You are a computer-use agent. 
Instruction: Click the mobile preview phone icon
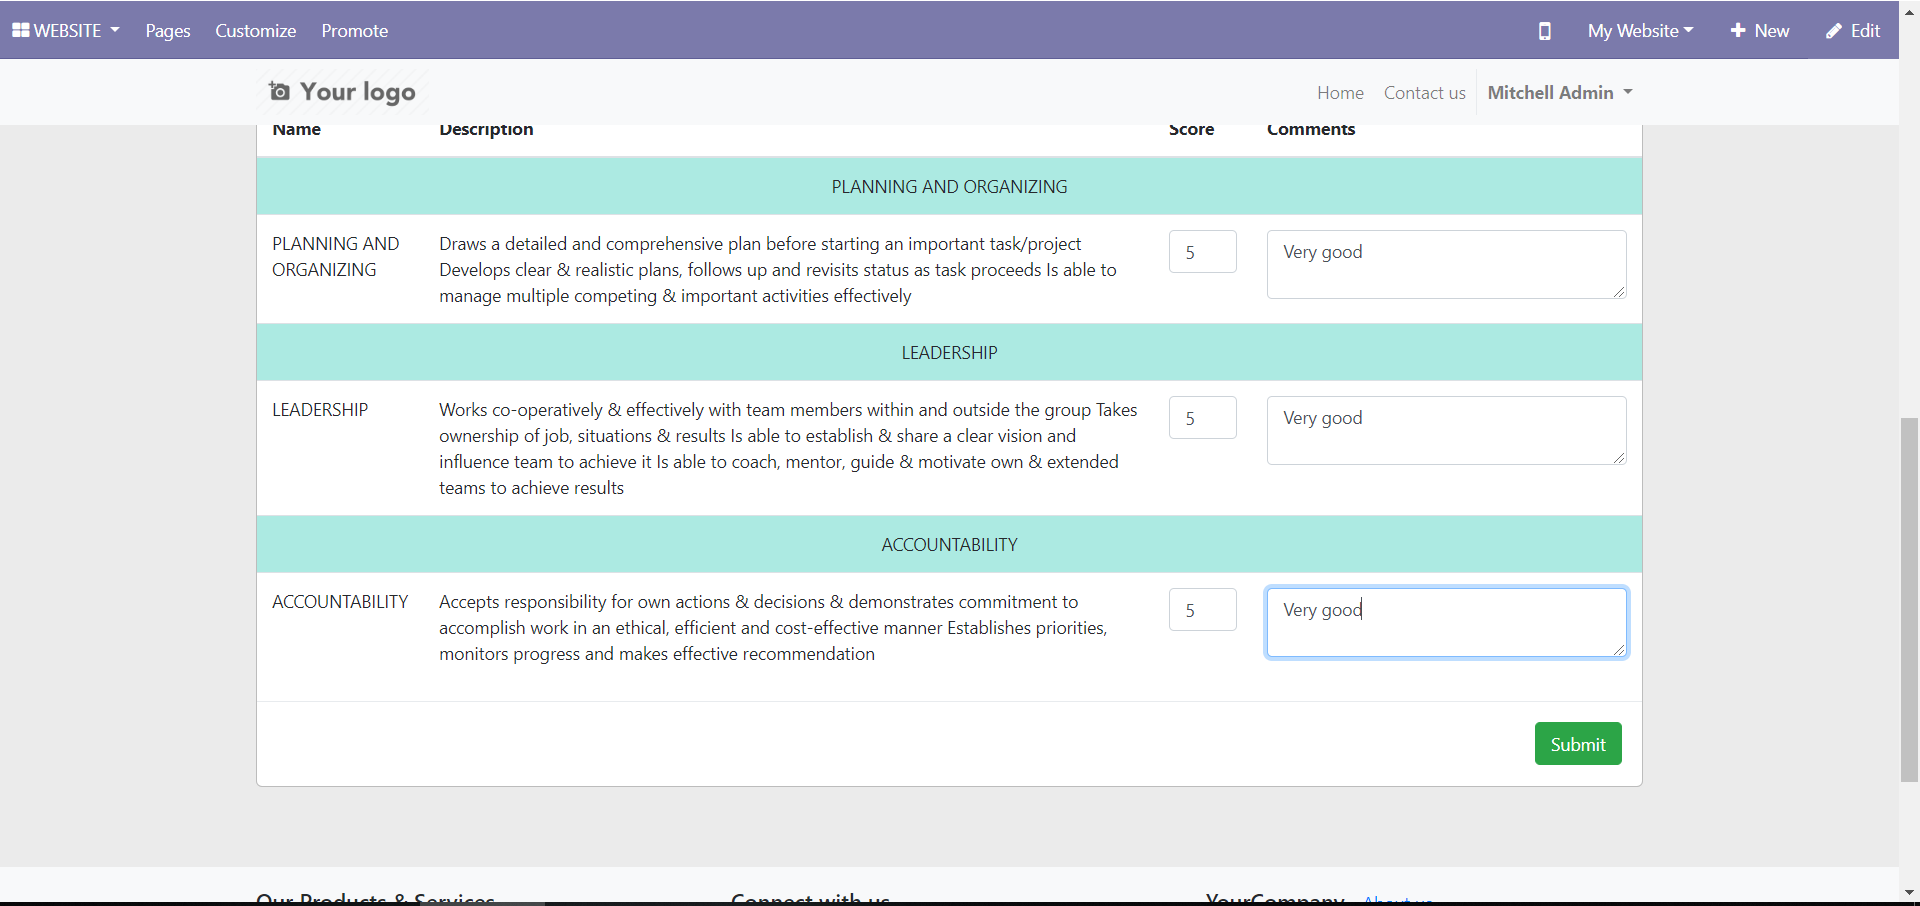click(1544, 31)
